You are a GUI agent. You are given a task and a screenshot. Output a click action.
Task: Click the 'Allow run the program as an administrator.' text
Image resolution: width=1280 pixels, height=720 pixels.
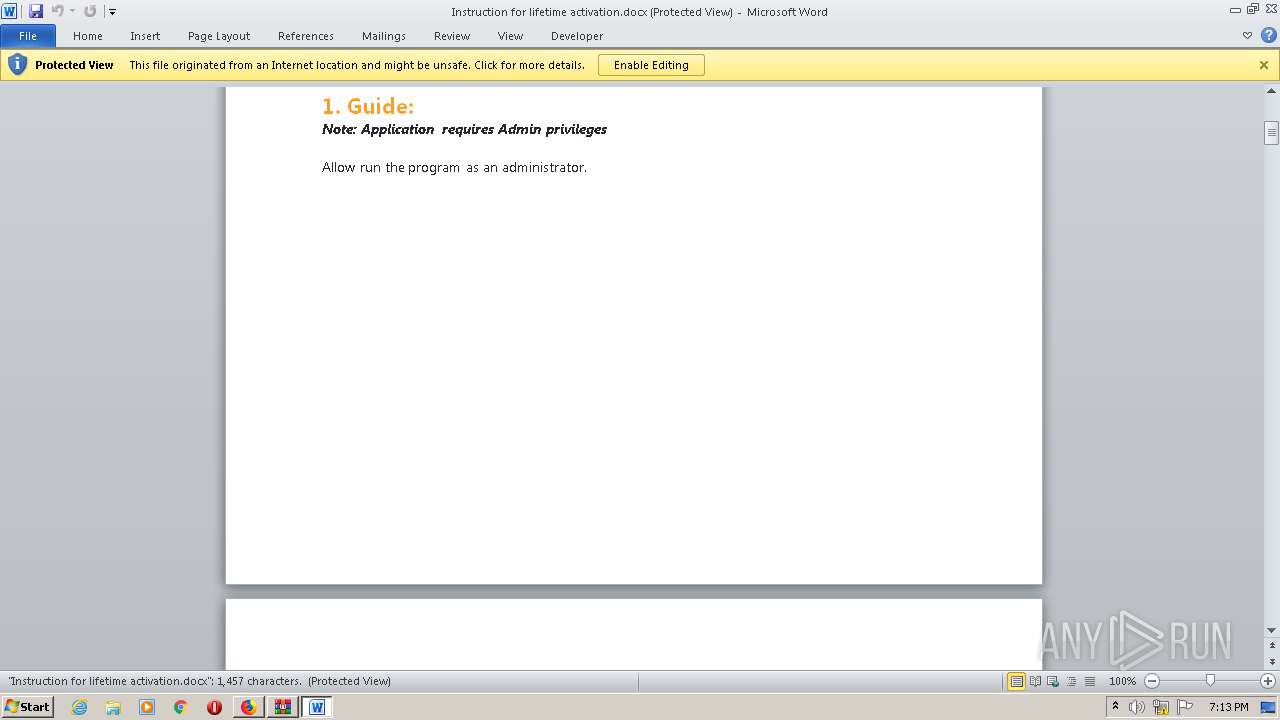coord(455,167)
